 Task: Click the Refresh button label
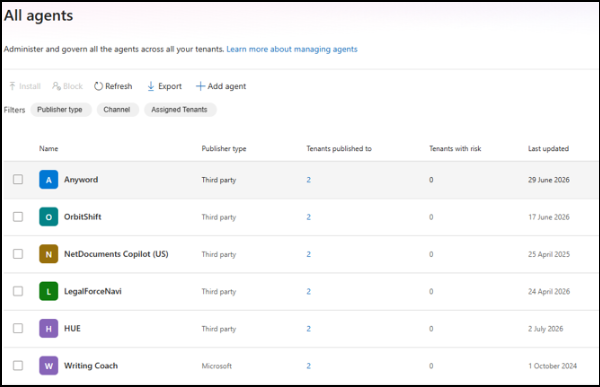pos(119,86)
